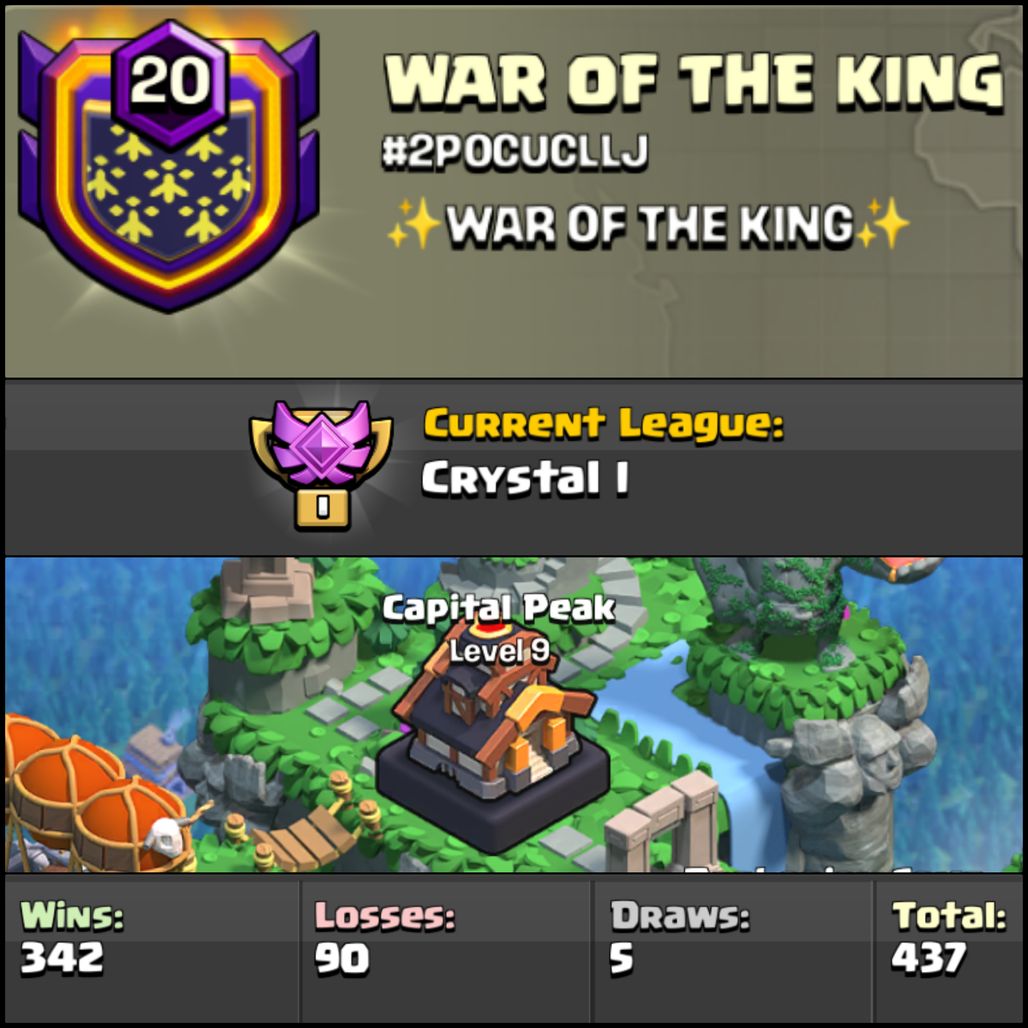Copy the clan tag #2POCUCLLJ
The image size is (1028, 1028).
(x=515, y=151)
